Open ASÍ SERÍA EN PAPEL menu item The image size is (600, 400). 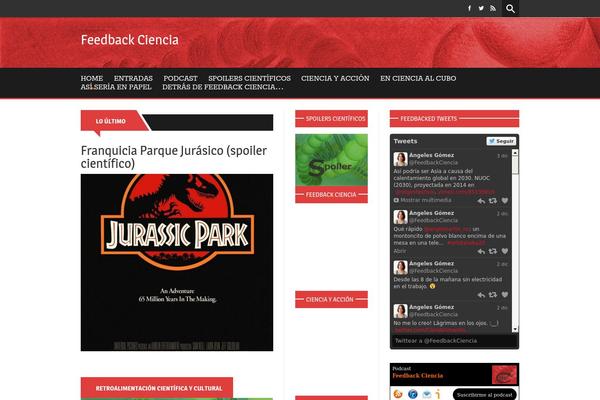tap(116, 87)
